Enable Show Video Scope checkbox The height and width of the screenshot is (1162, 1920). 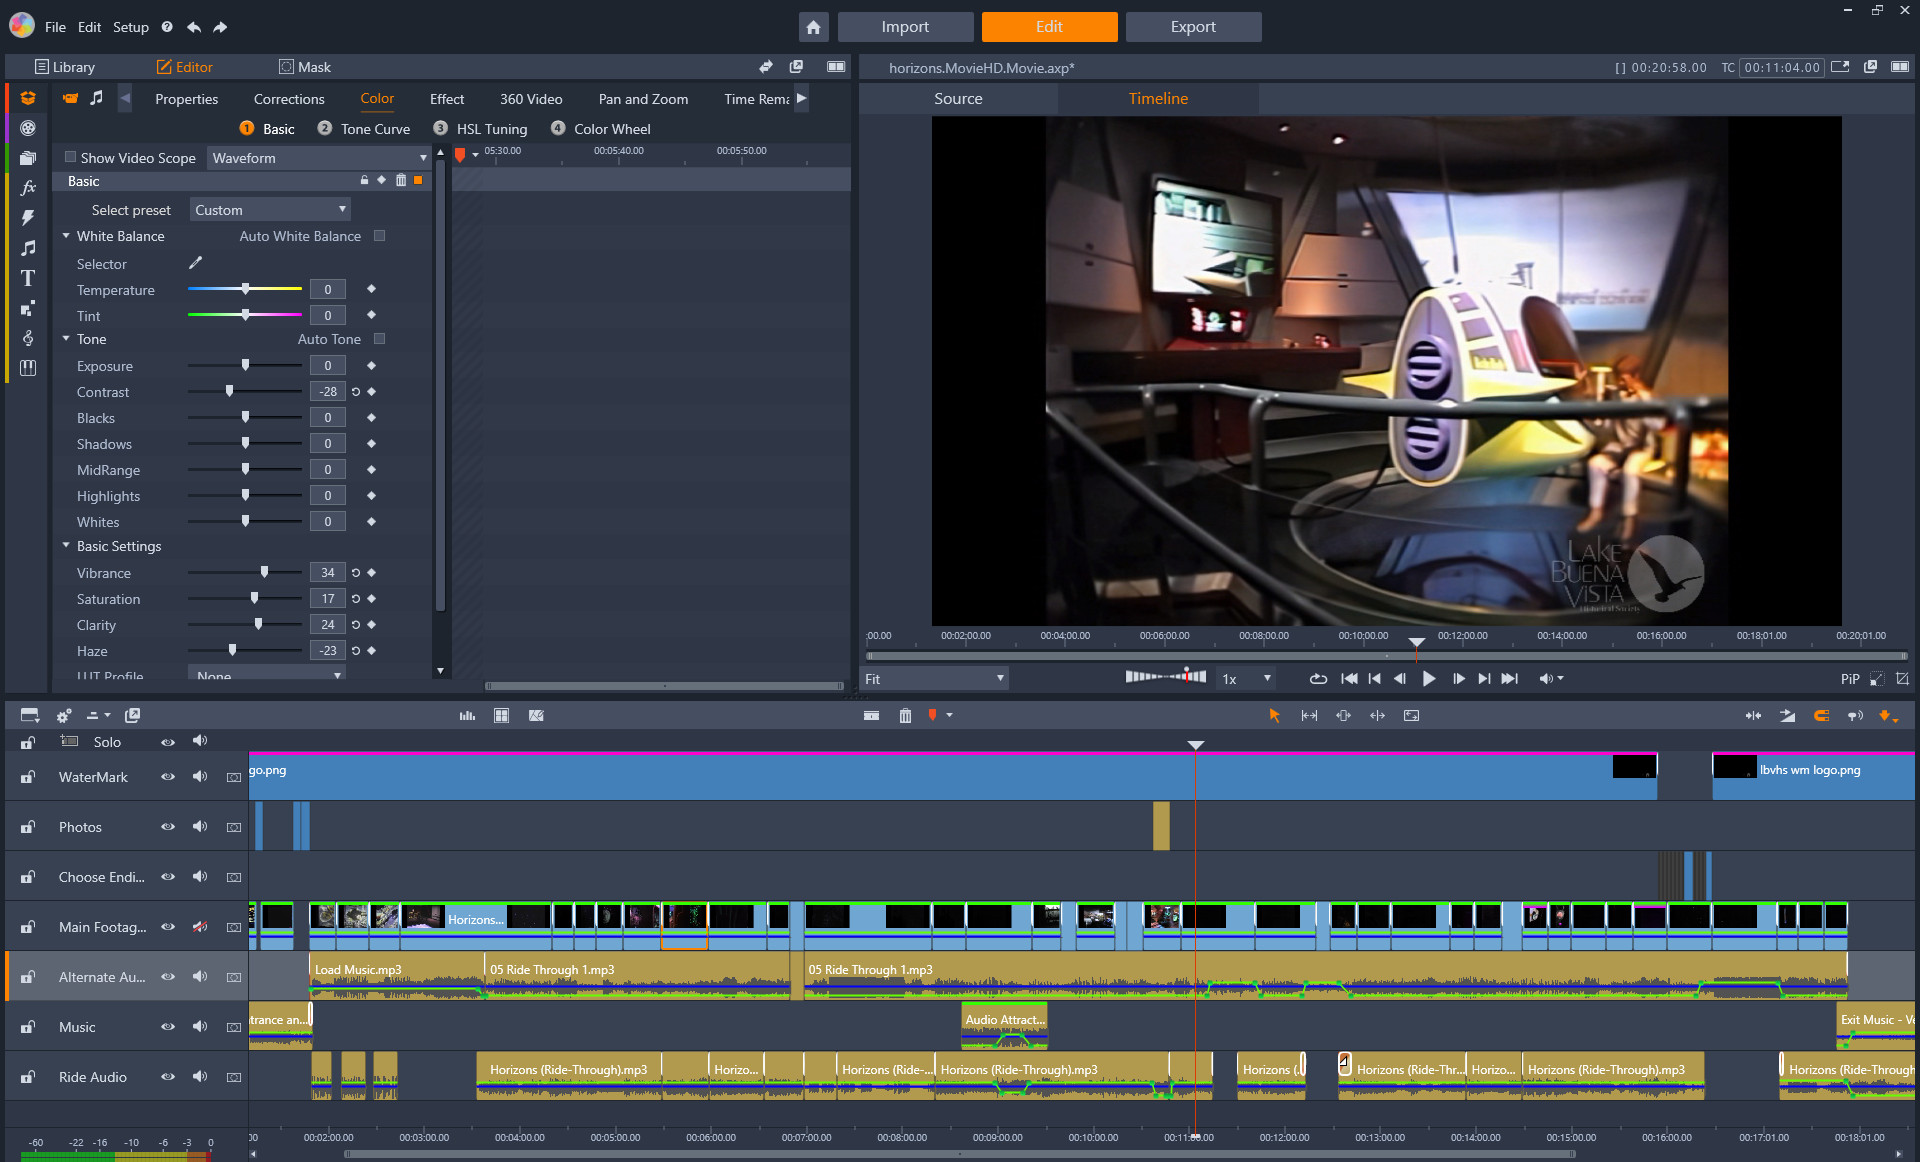click(x=70, y=157)
